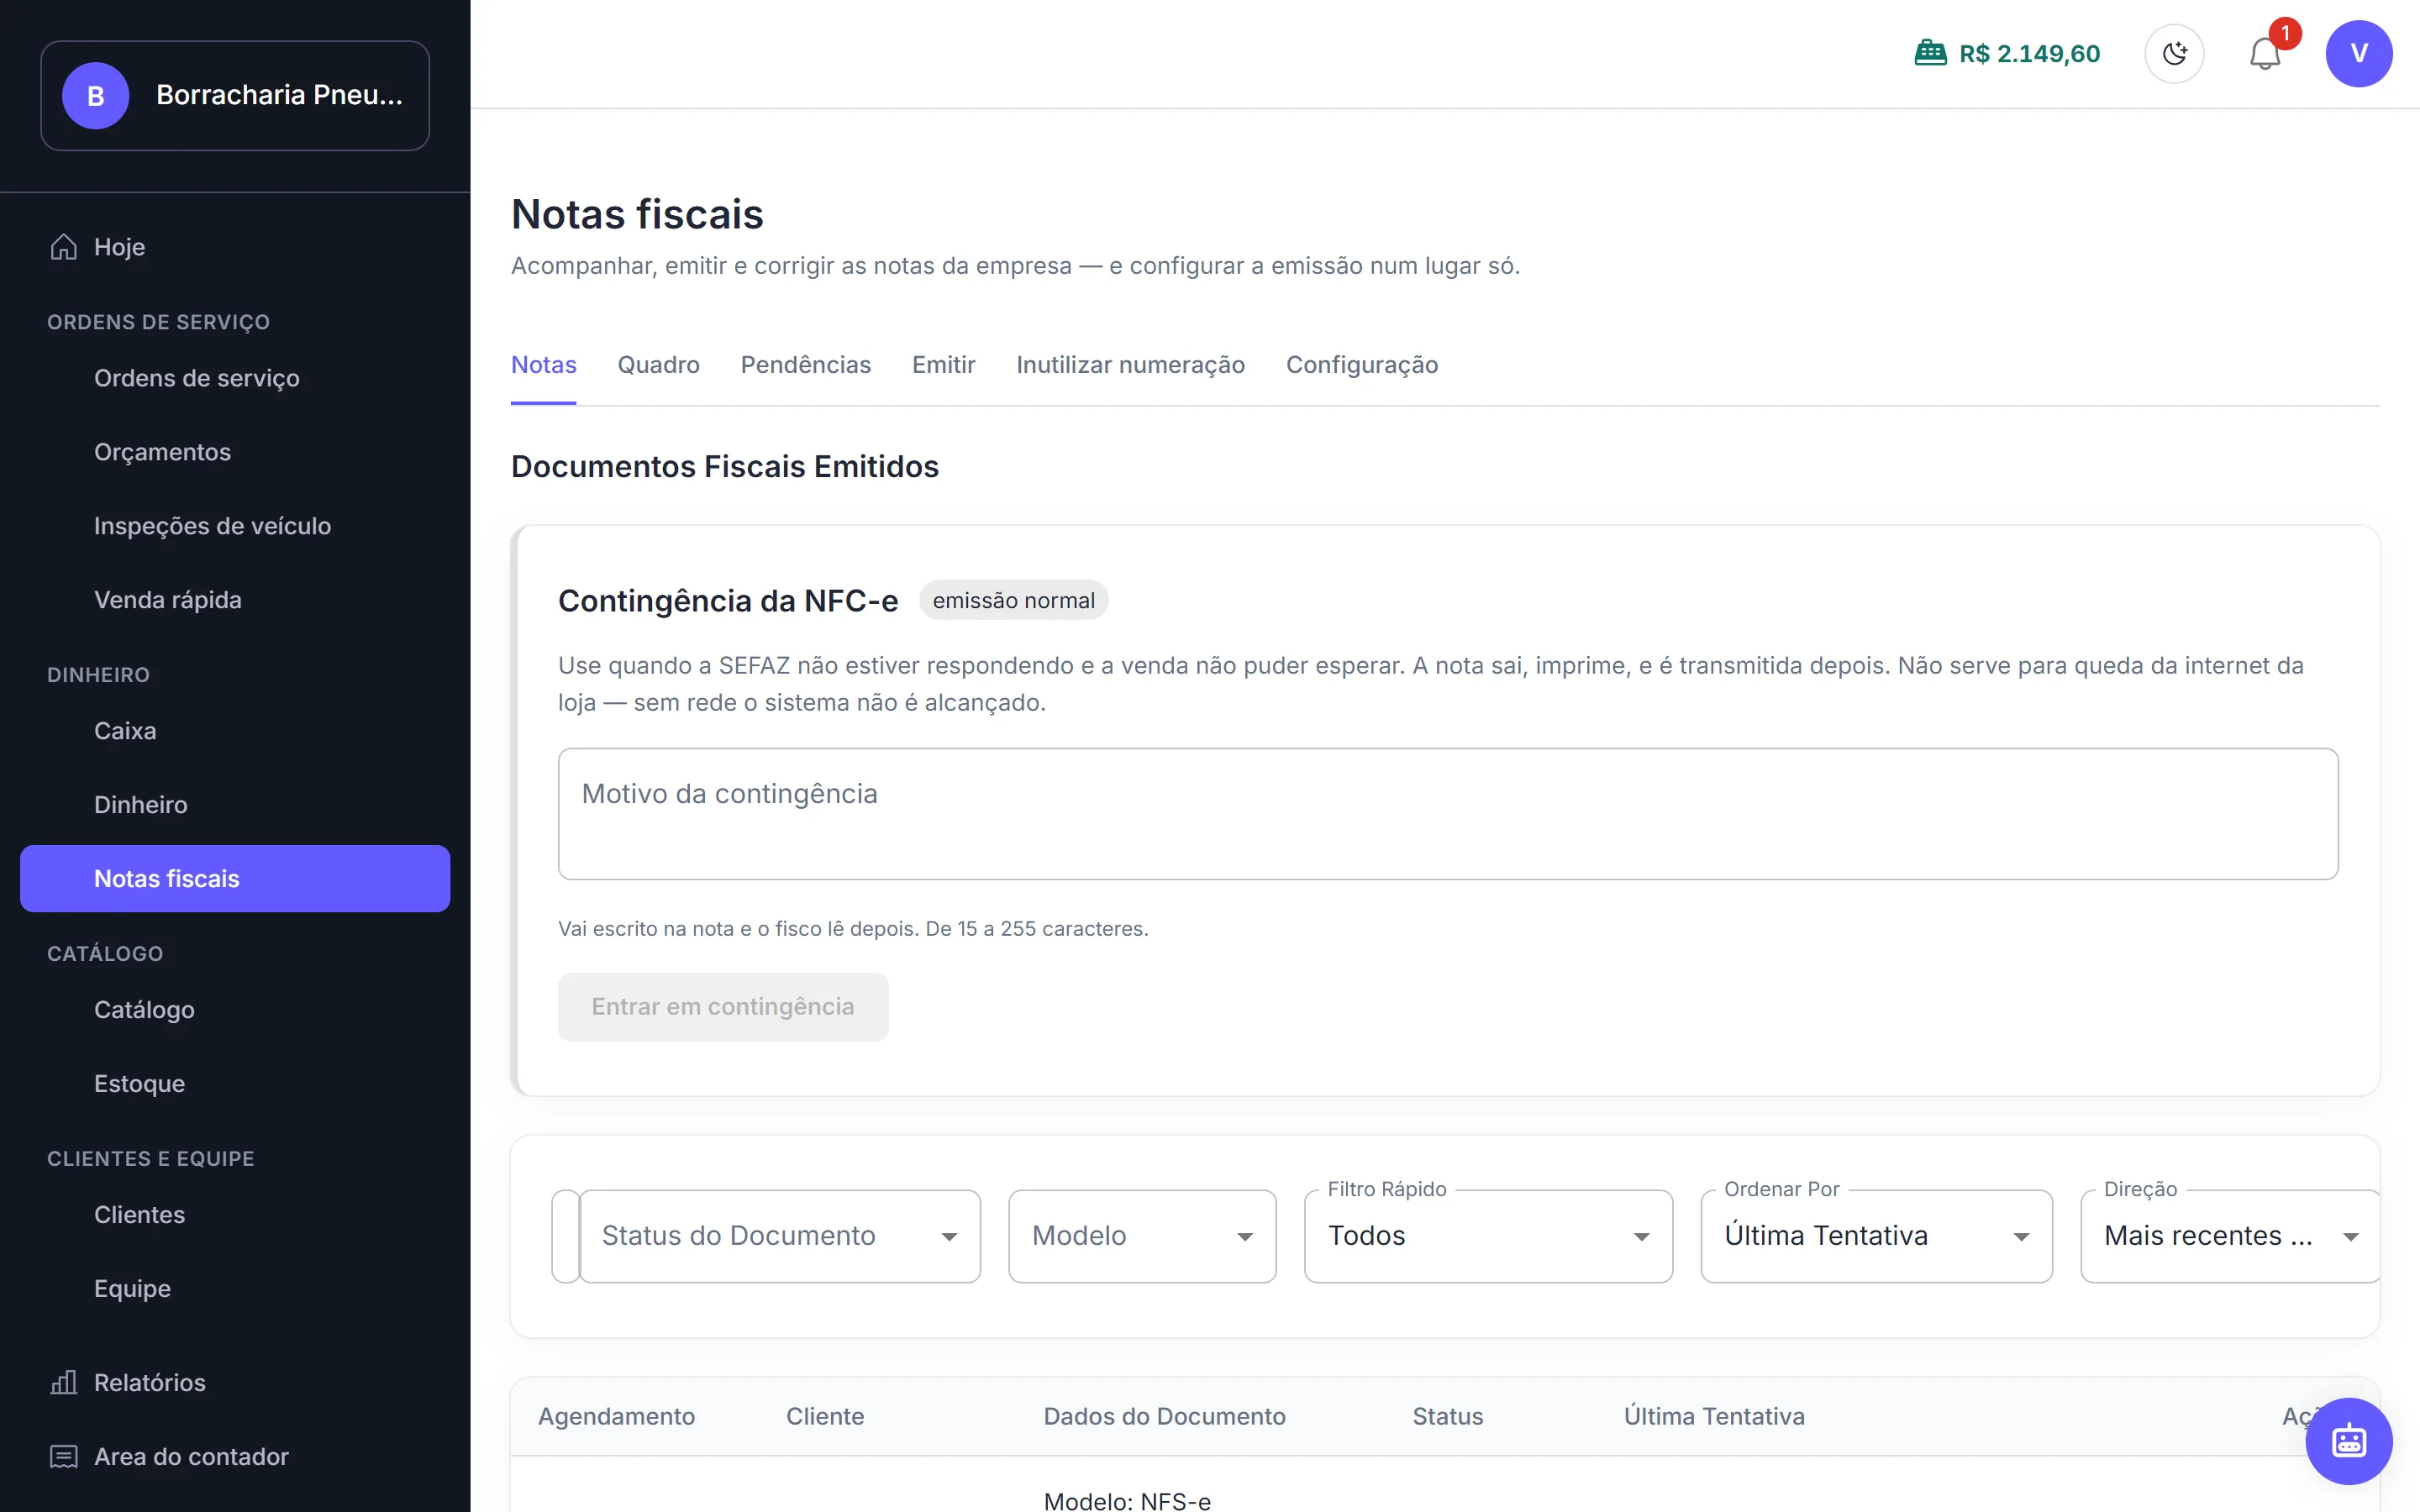Click the Relatórios chart icon
The image size is (2420, 1512).
point(64,1383)
